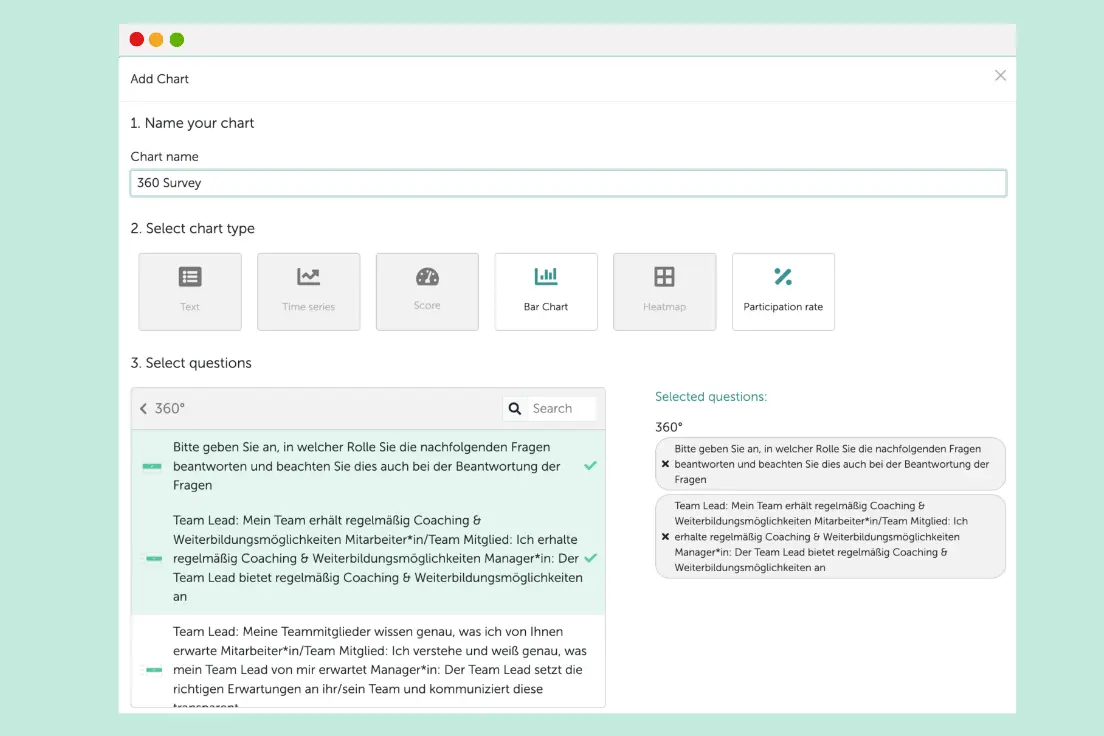Image resolution: width=1104 pixels, height=736 pixels.
Task: Go back from the 360° question list
Action: click(144, 408)
